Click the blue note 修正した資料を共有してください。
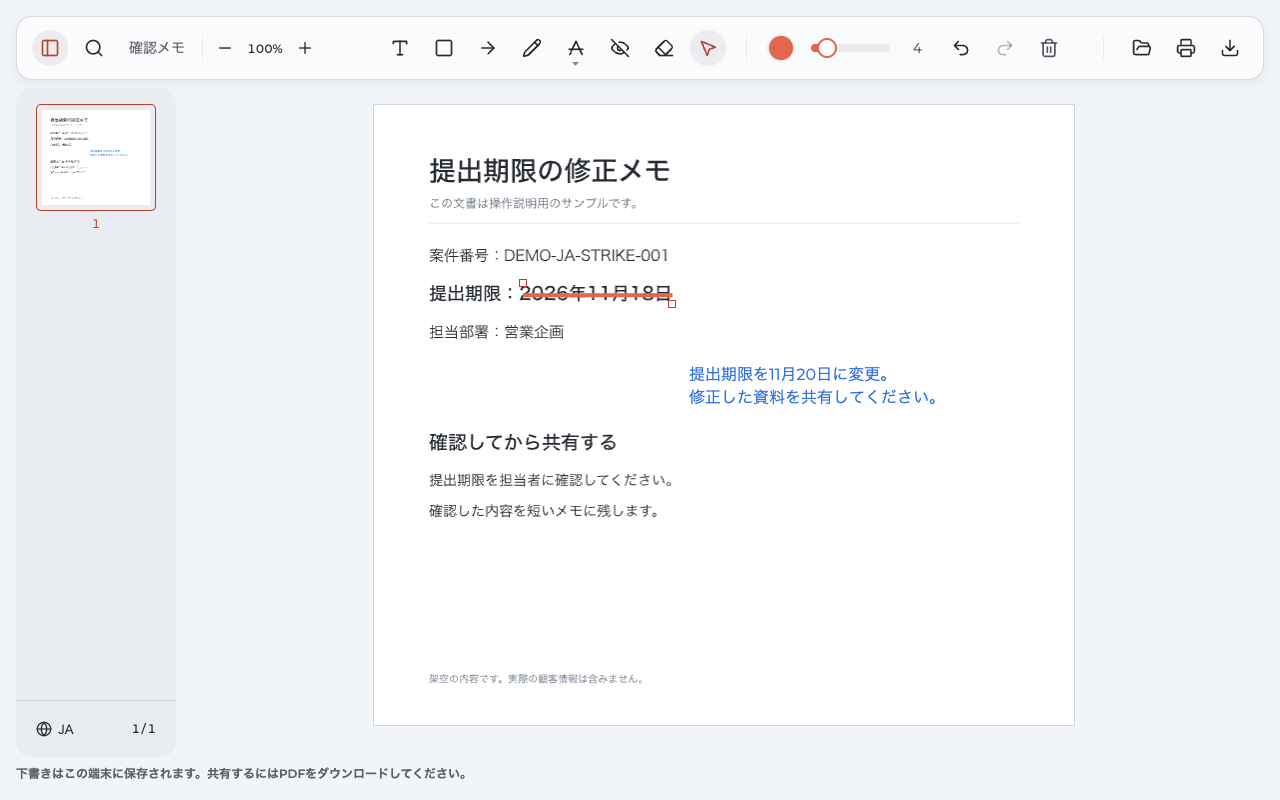 point(814,397)
